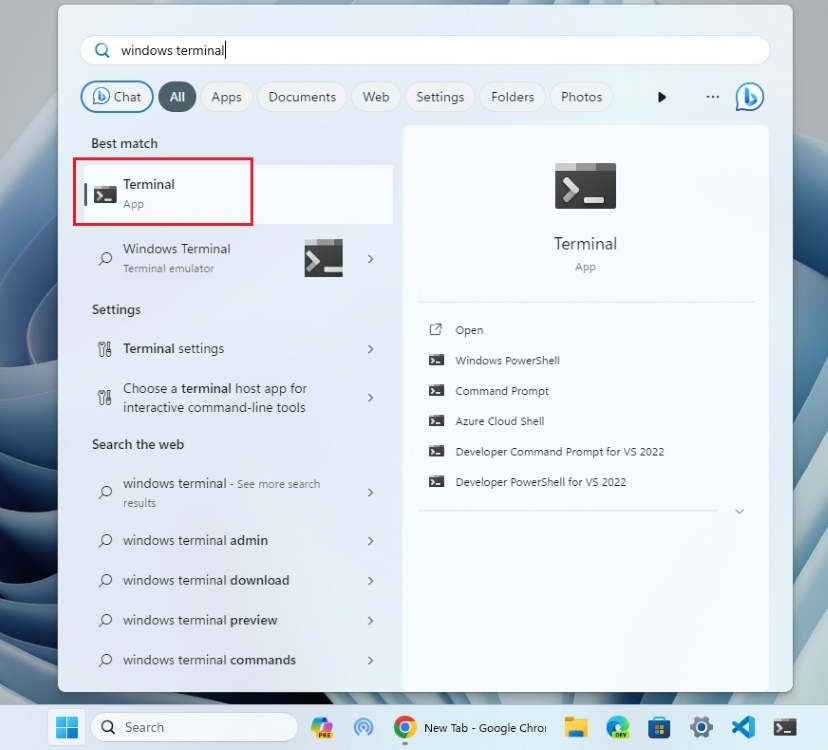Run Terminal as Windows PowerShell
The height and width of the screenshot is (750, 828).
[505, 360]
